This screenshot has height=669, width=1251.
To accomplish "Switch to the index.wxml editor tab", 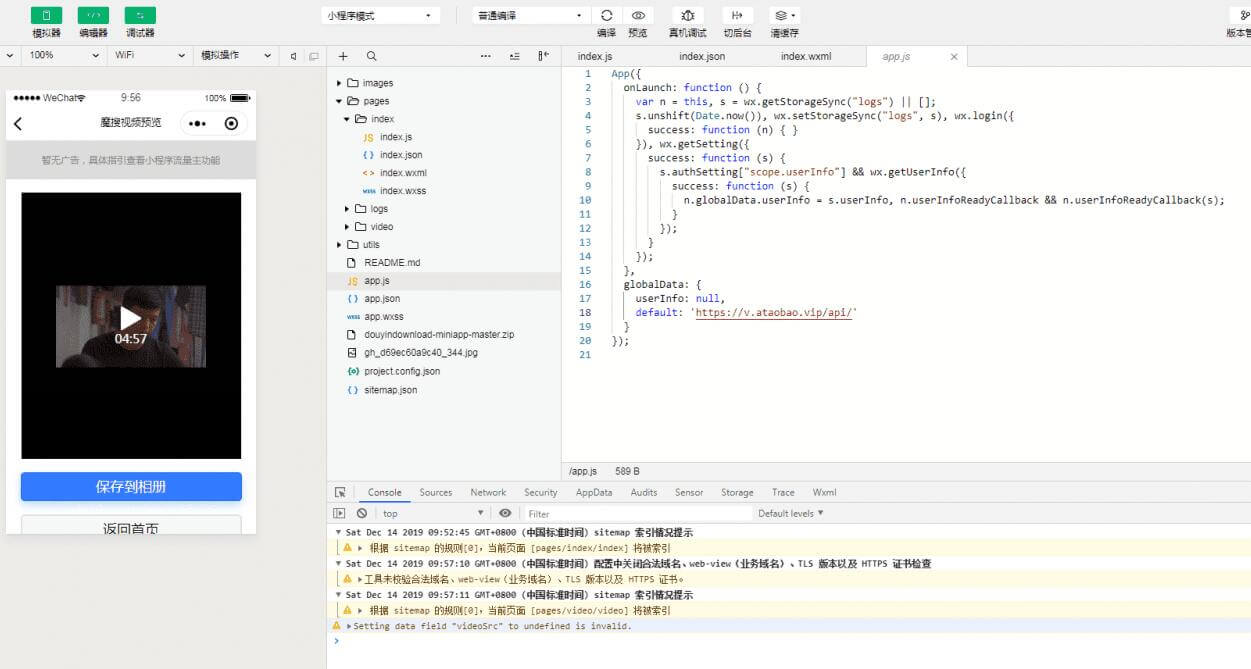I will [x=805, y=57].
